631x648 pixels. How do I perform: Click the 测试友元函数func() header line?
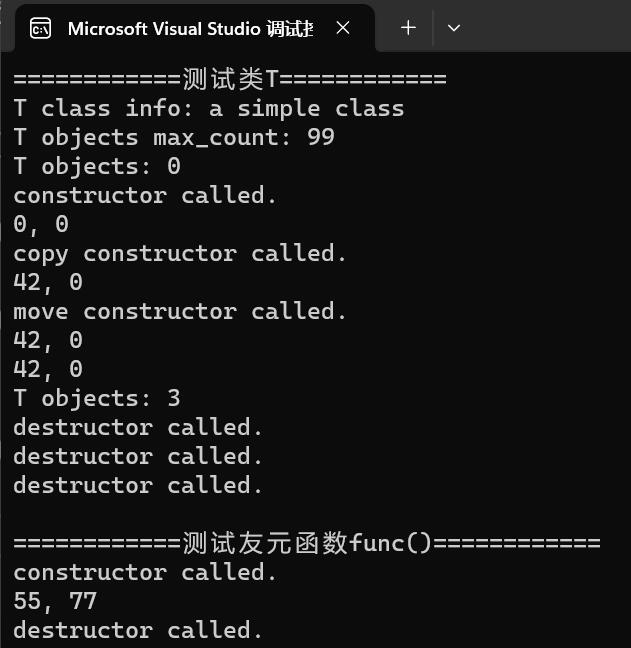(306, 543)
